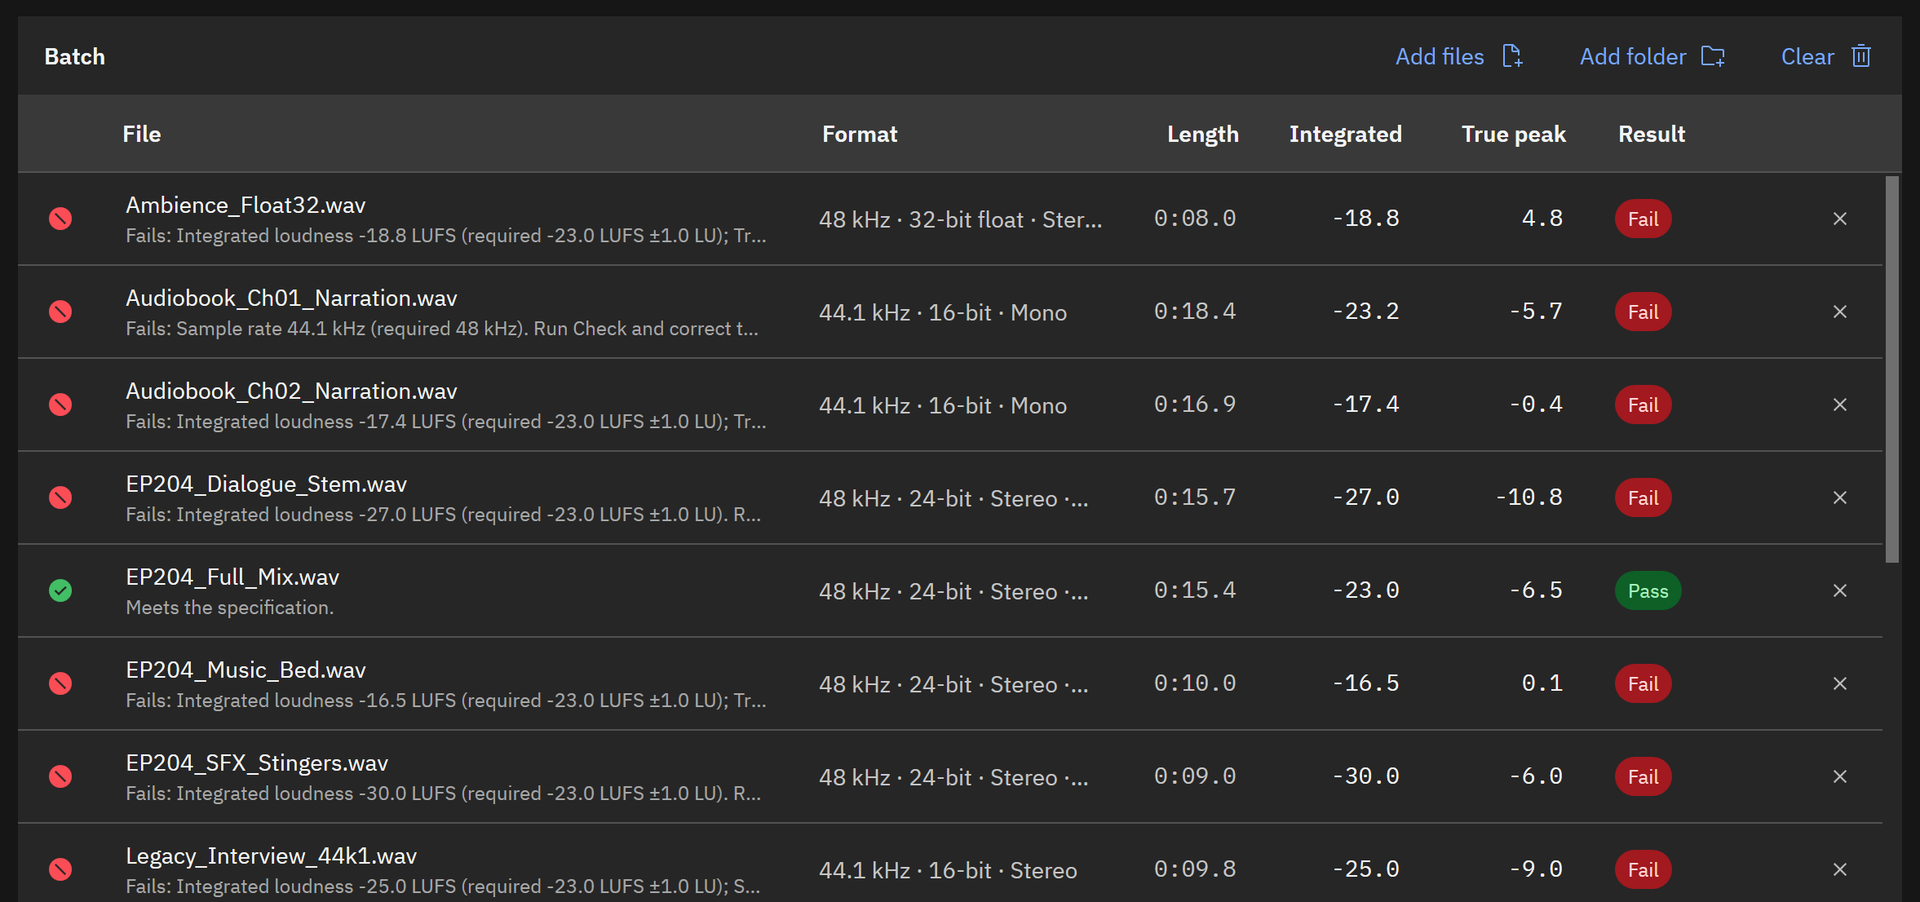Click the Length column header
This screenshot has height=902, width=1920.
tap(1203, 135)
